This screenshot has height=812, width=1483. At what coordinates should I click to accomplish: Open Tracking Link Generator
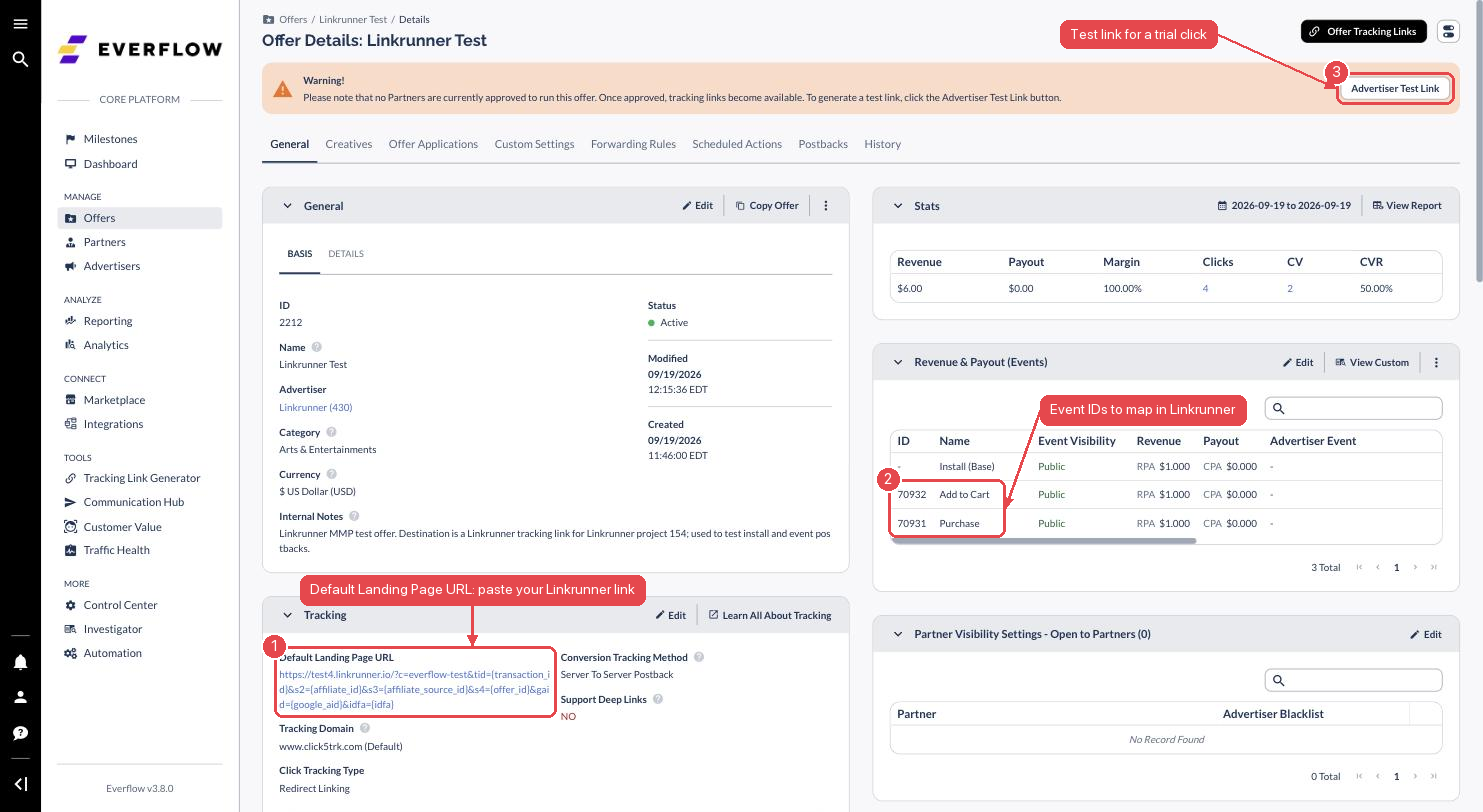click(141, 478)
